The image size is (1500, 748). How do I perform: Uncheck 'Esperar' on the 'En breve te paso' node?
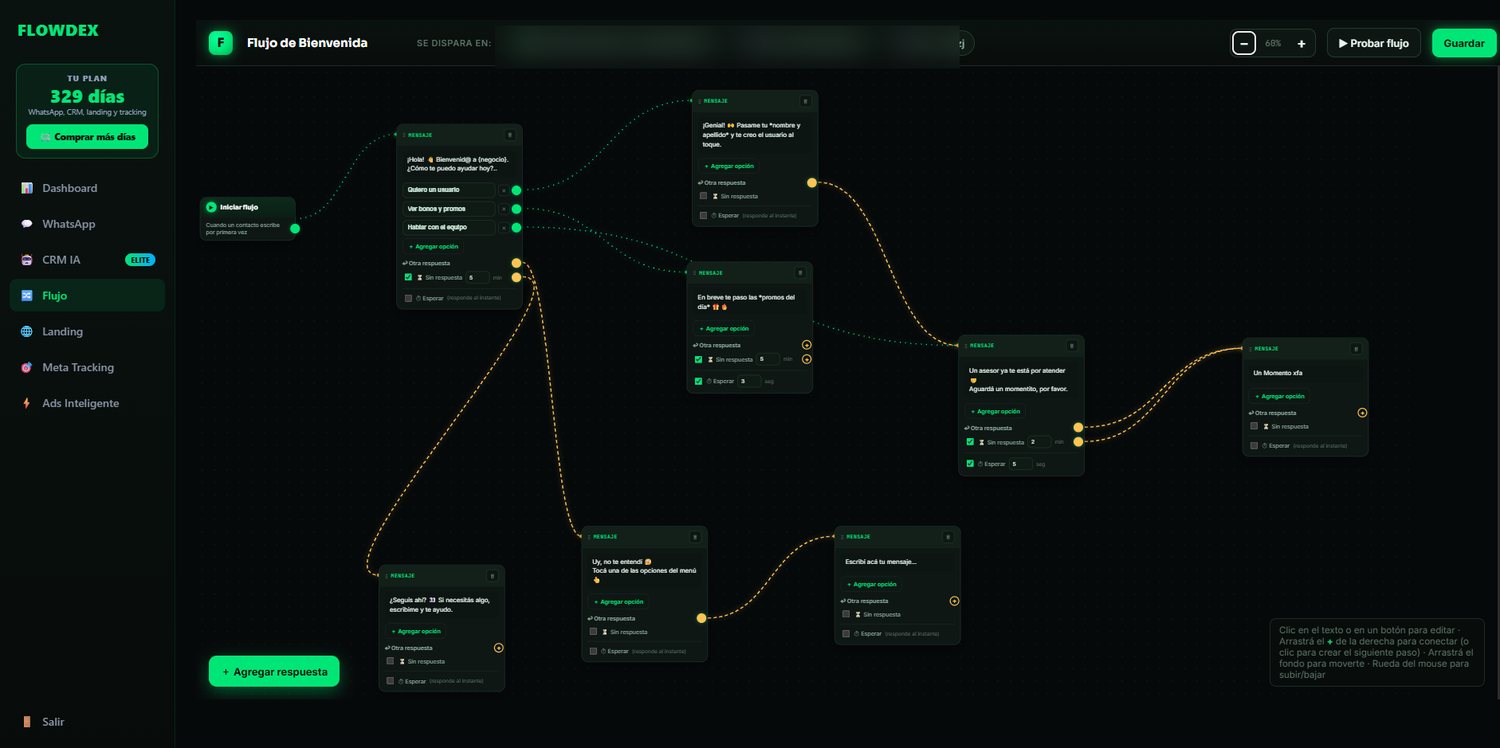point(699,381)
